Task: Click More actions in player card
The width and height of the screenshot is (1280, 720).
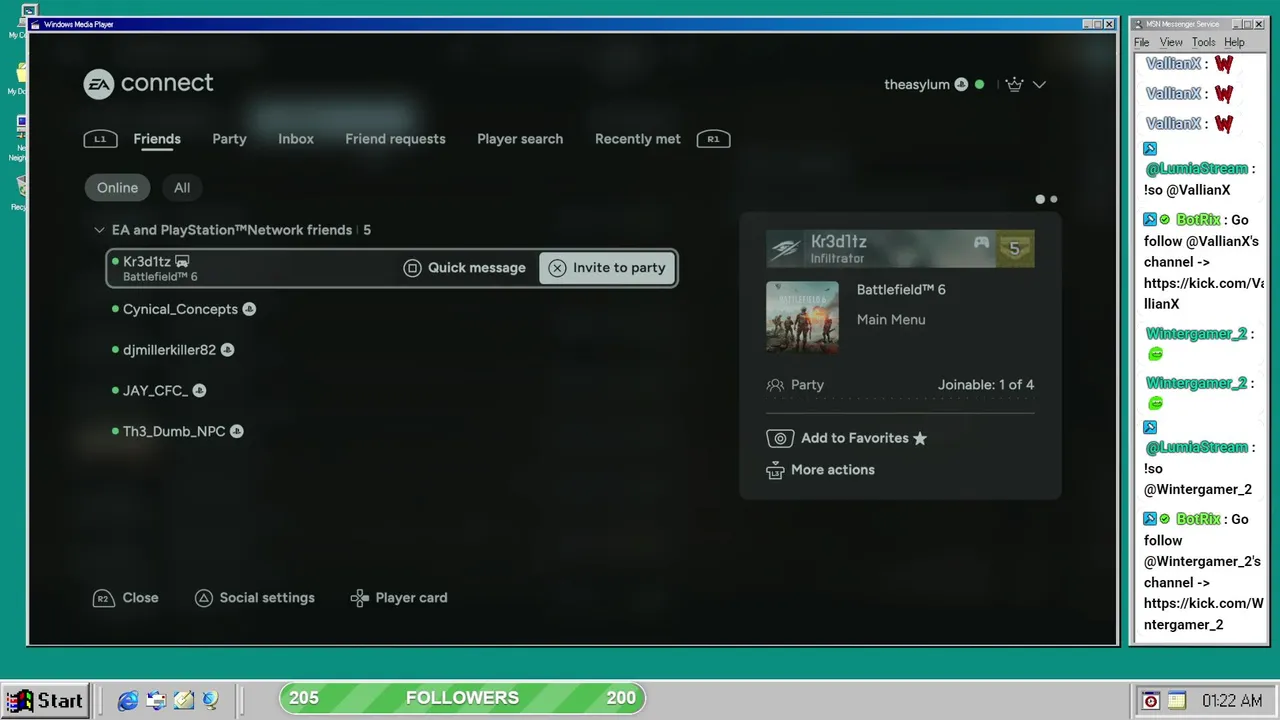Action: tap(820, 470)
